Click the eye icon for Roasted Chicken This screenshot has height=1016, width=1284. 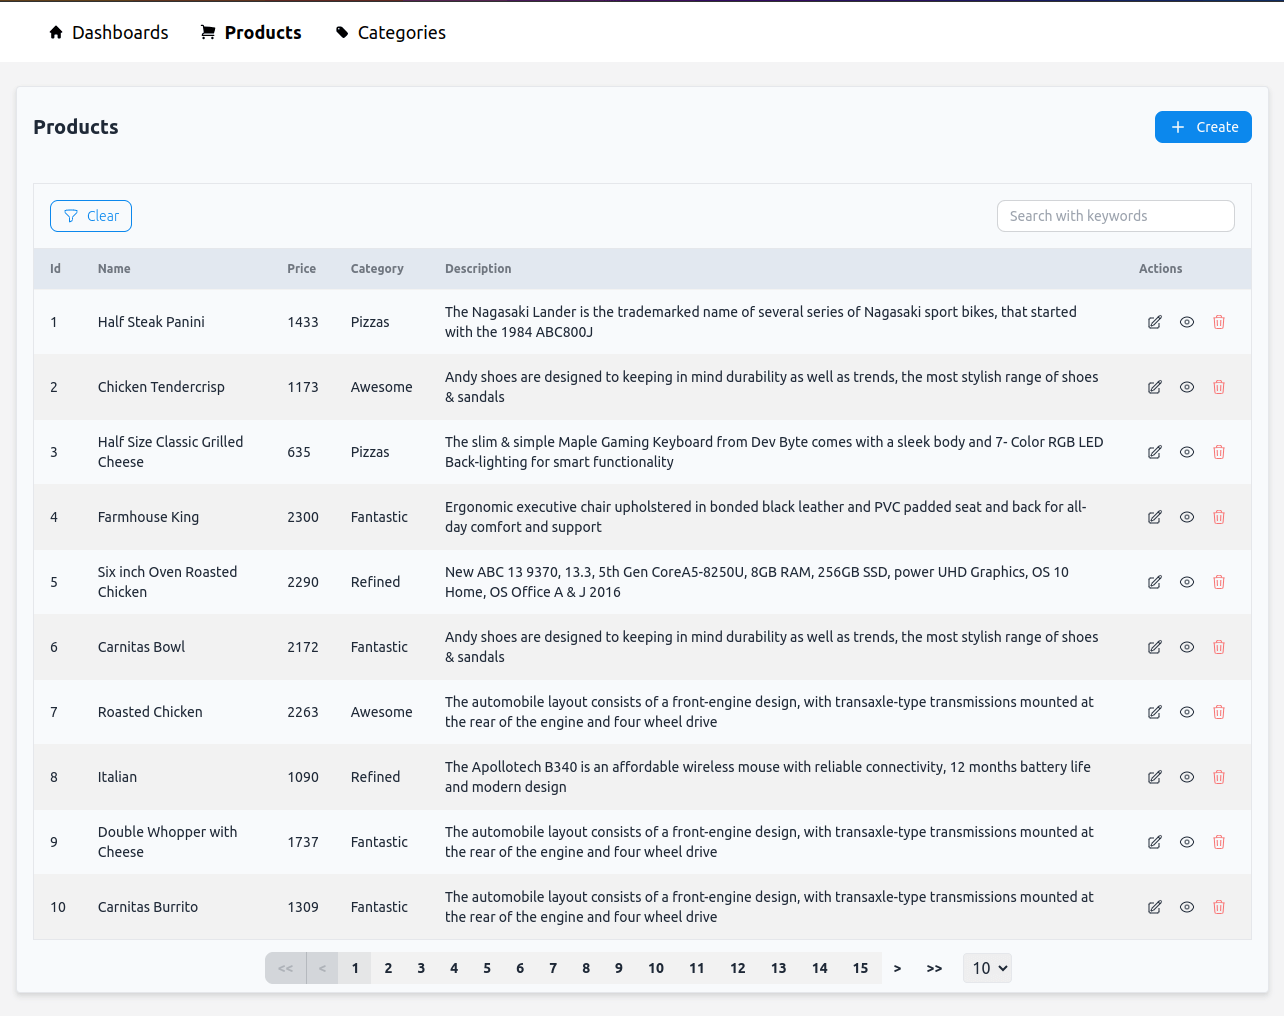coord(1186,712)
